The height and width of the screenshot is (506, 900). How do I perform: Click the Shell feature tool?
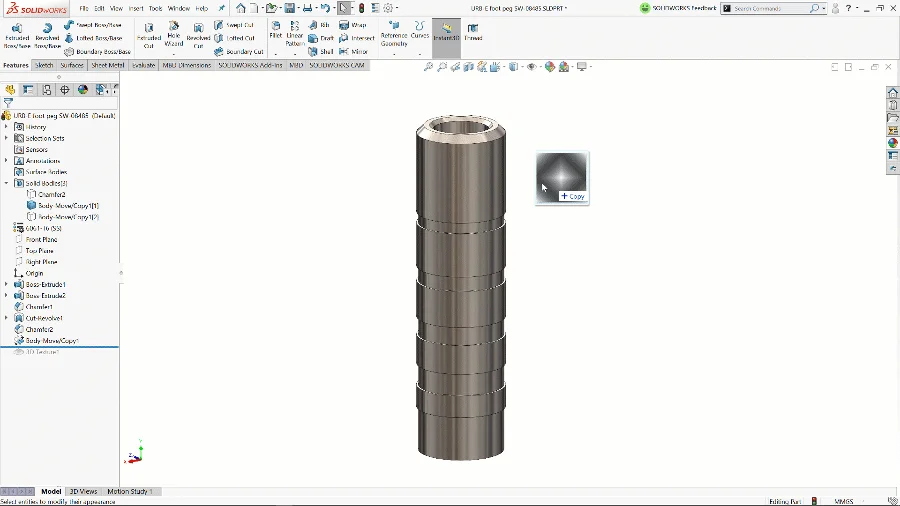click(x=321, y=51)
